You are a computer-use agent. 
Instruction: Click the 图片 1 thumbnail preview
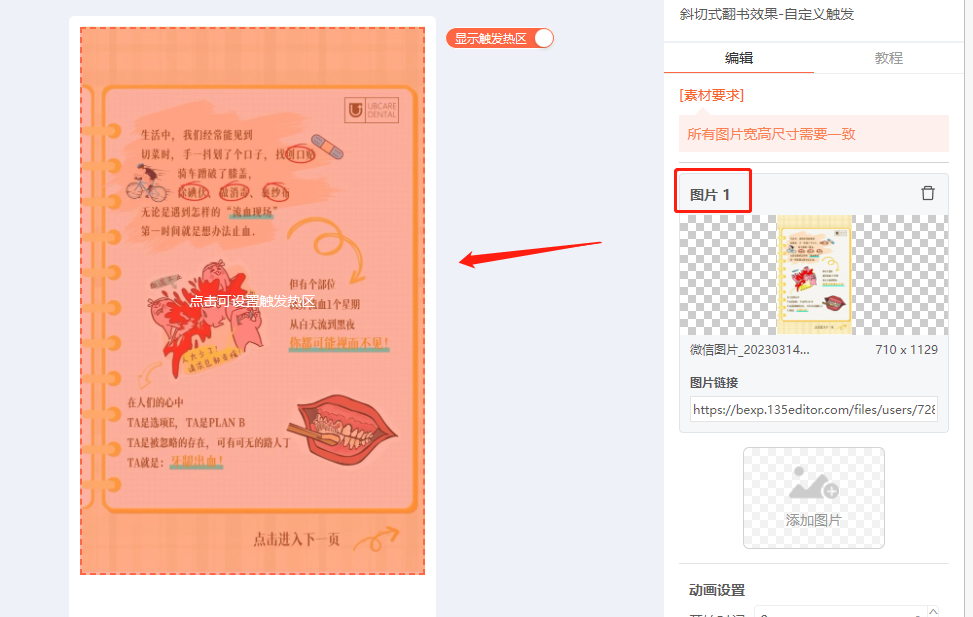pyautogui.click(x=814, y=275)
